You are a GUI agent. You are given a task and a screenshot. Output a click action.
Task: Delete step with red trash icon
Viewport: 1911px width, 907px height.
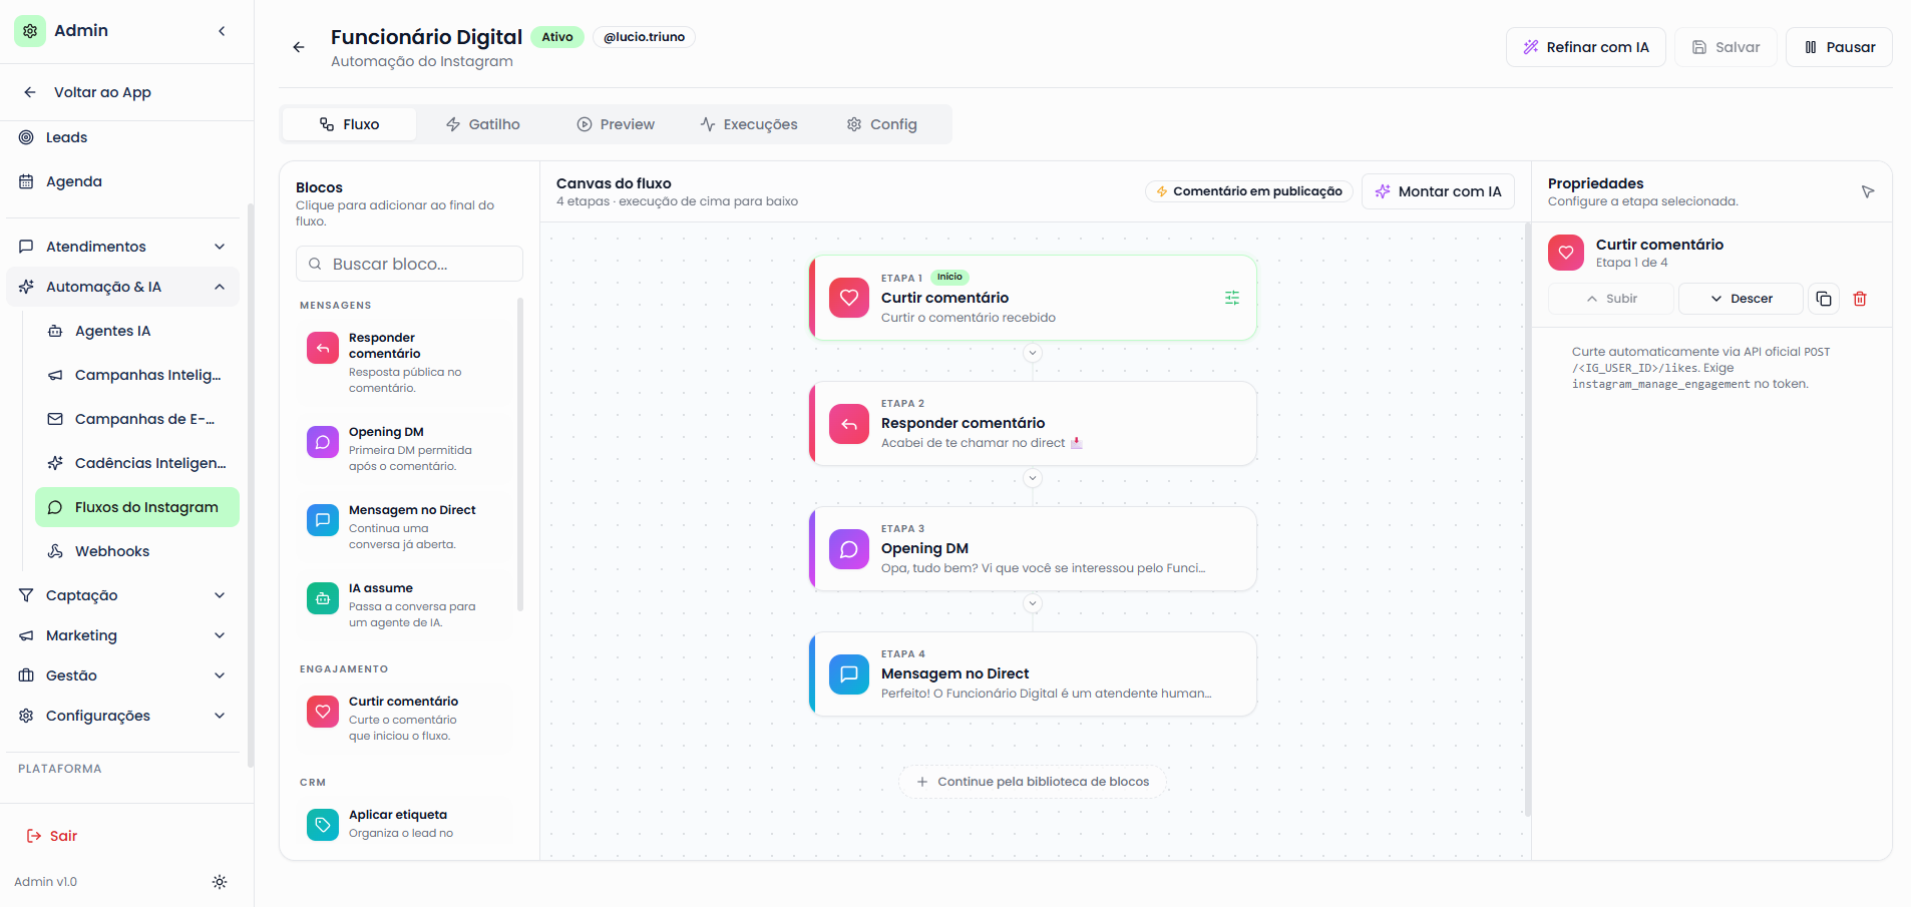click(1860, 299)
